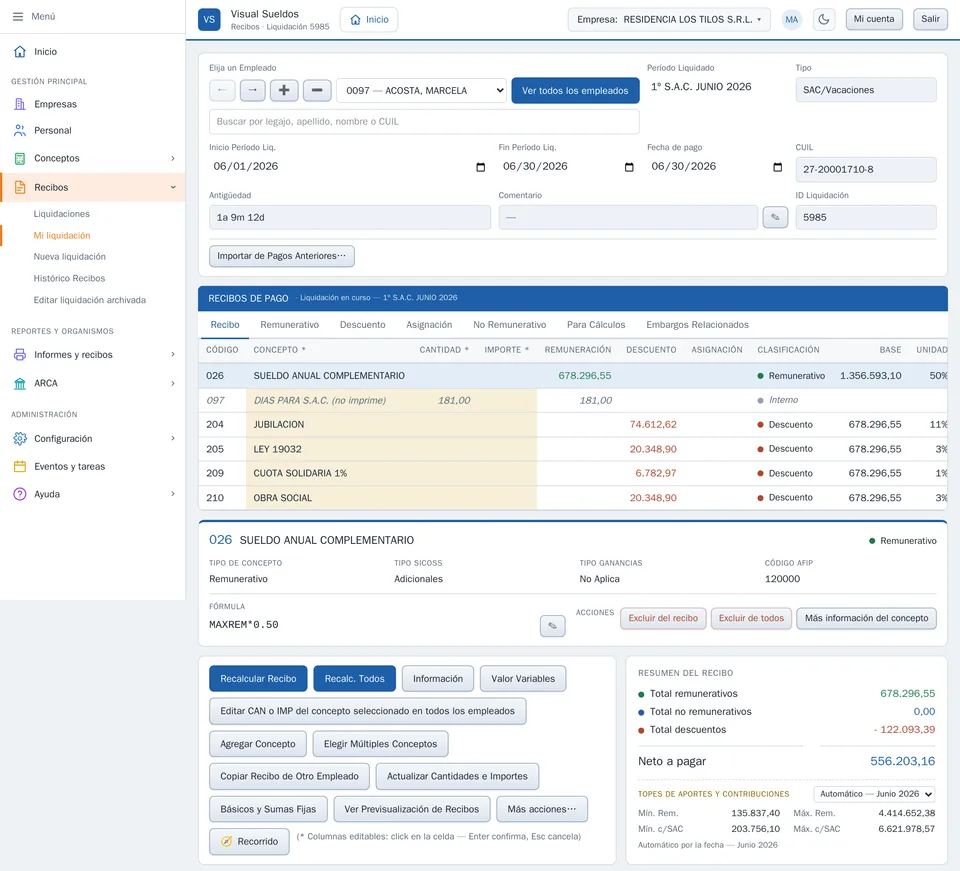Select the JUBILACION row in receipt table
The width and height of the screenshot is (960, 871).
572,425
